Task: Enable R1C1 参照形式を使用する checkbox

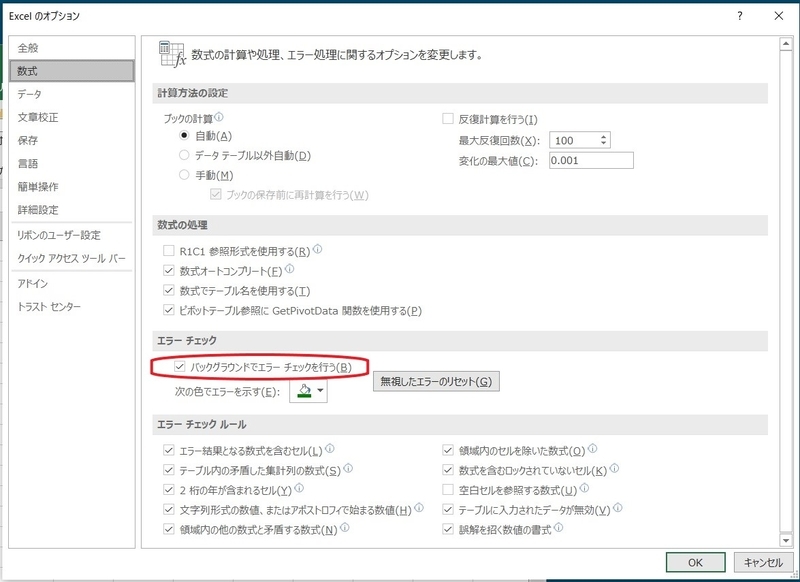Action: (169, 251)
